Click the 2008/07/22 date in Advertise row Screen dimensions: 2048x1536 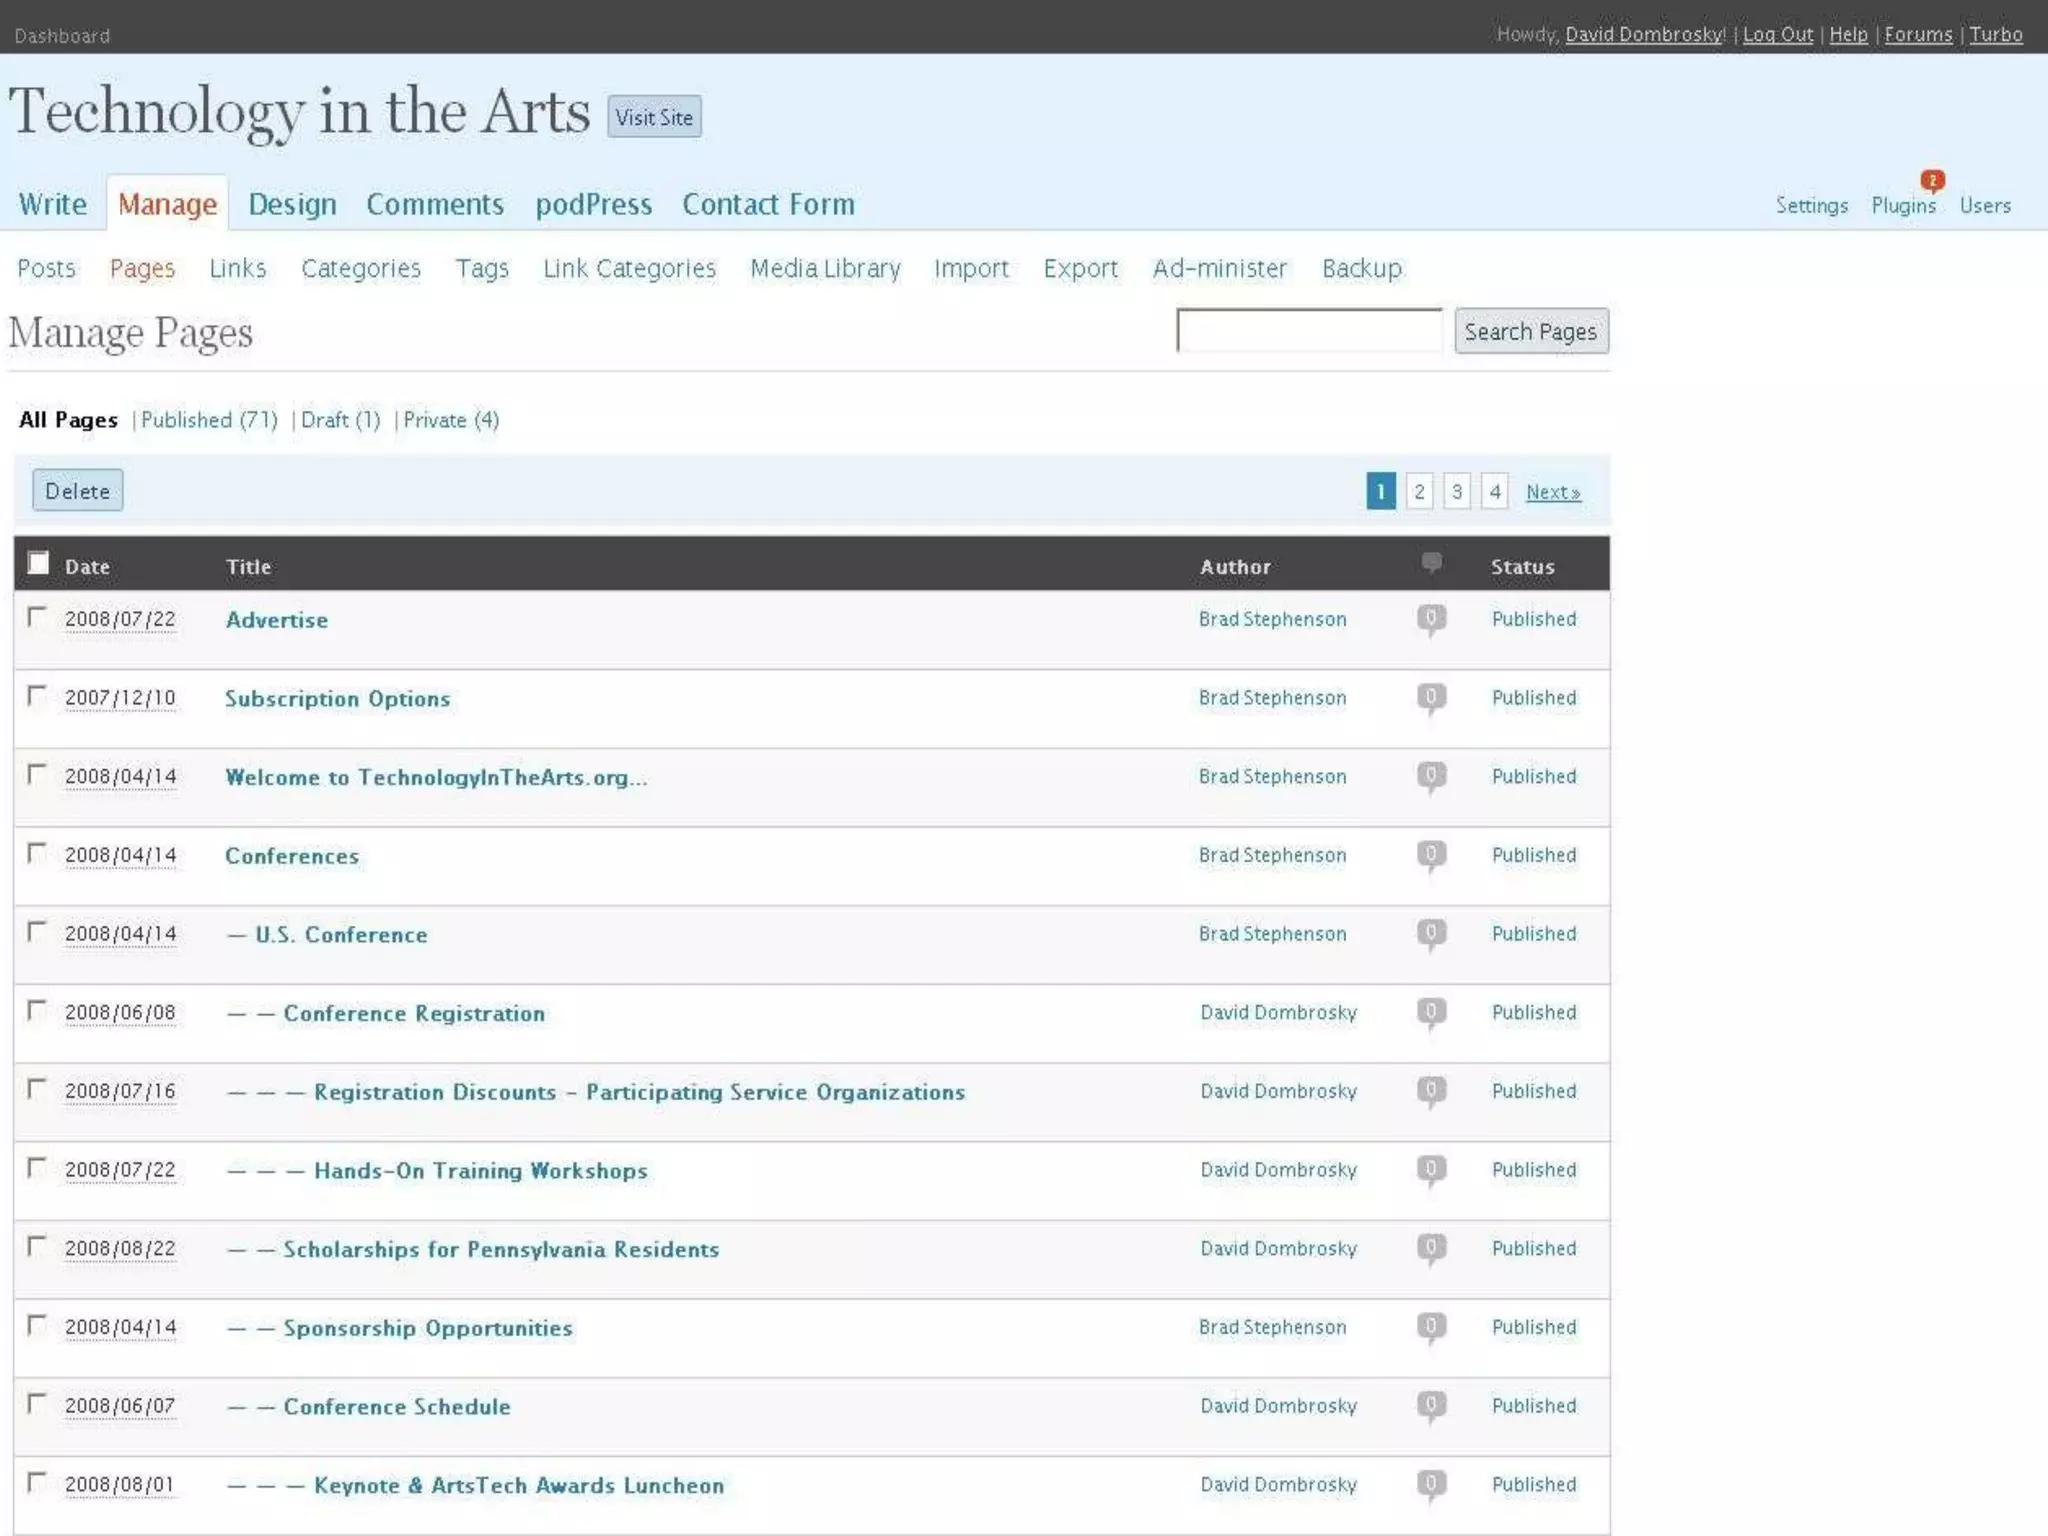click(120, 620)
